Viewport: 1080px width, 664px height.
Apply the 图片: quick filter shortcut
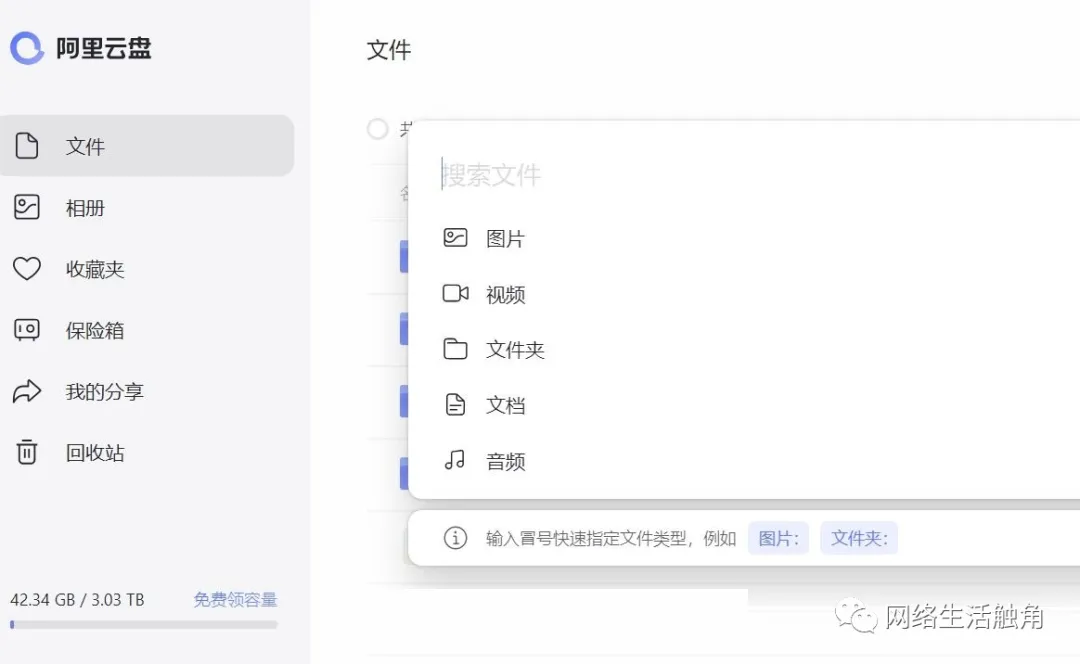coord(778,538)
